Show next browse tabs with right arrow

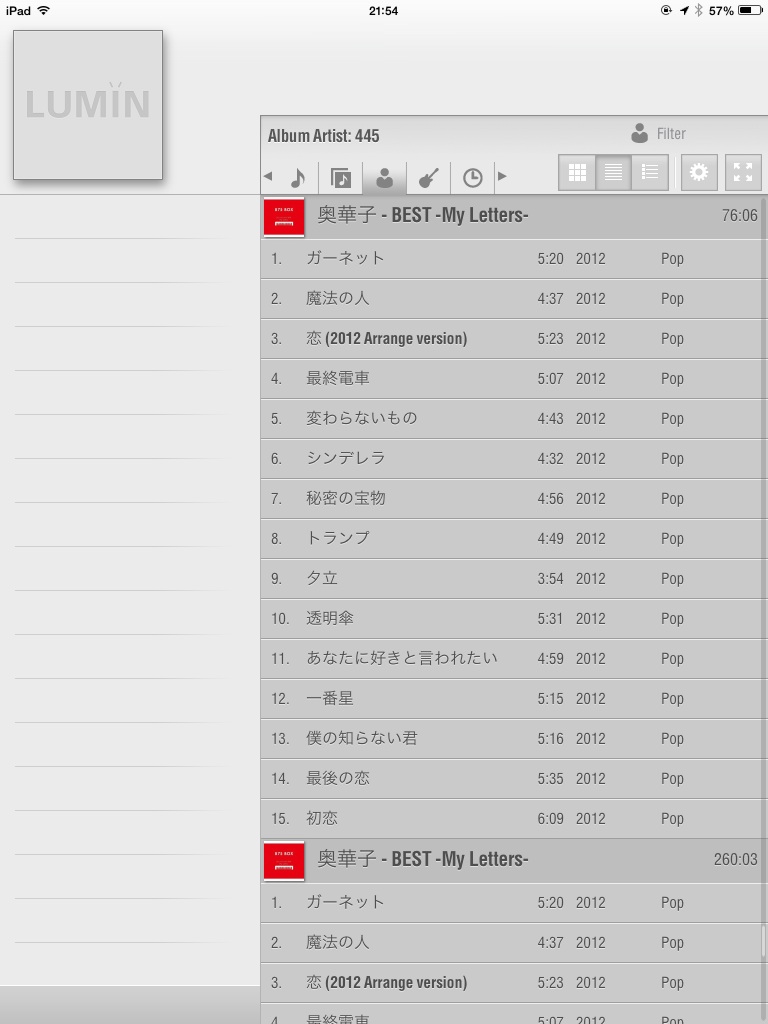coord(502,176)
